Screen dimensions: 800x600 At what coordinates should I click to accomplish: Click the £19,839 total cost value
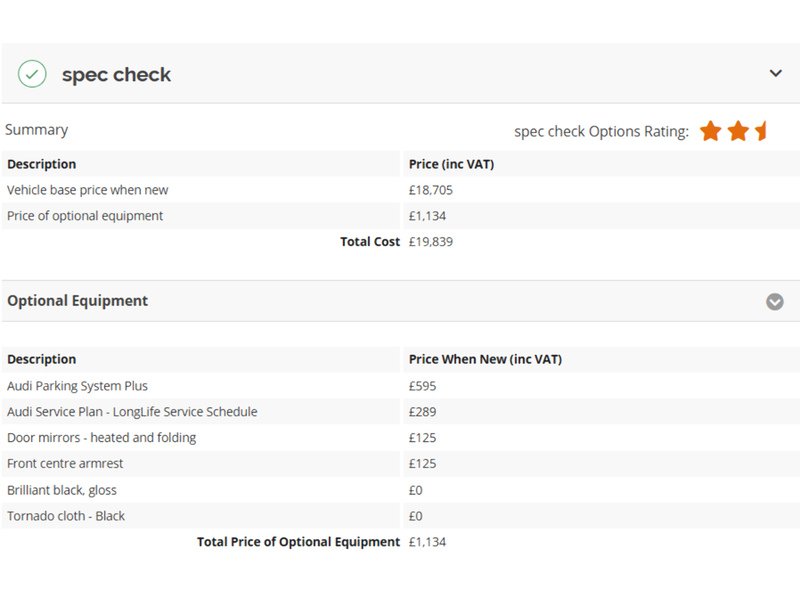(431, 242)
